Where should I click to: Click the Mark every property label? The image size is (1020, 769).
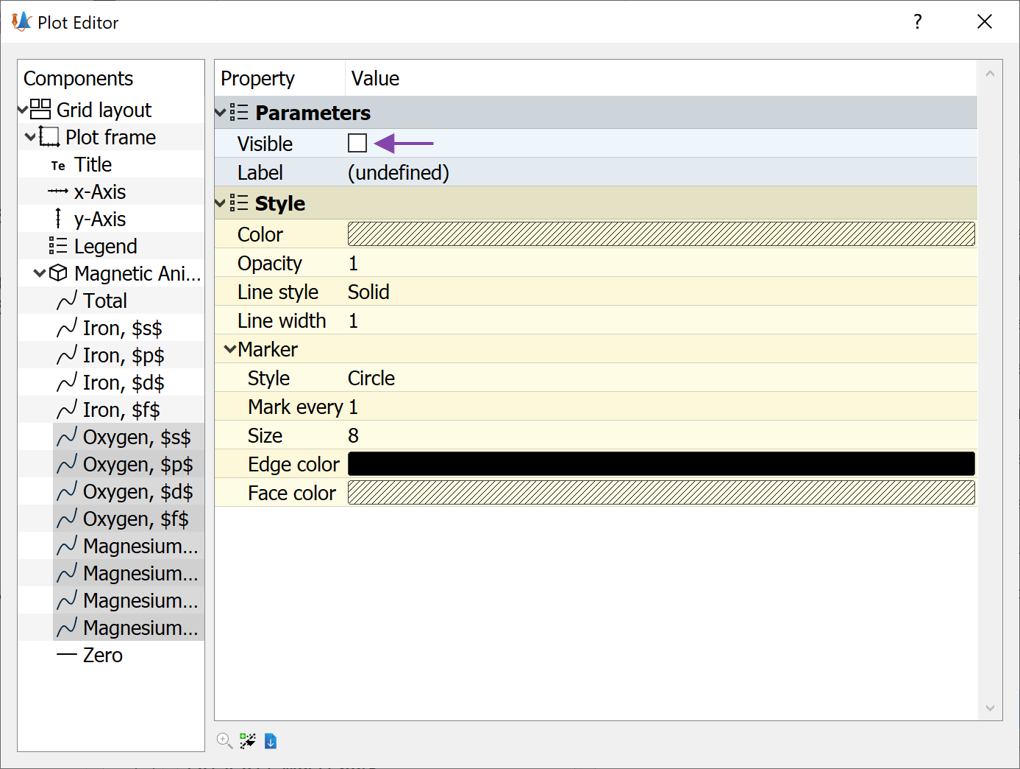(295, 407)
